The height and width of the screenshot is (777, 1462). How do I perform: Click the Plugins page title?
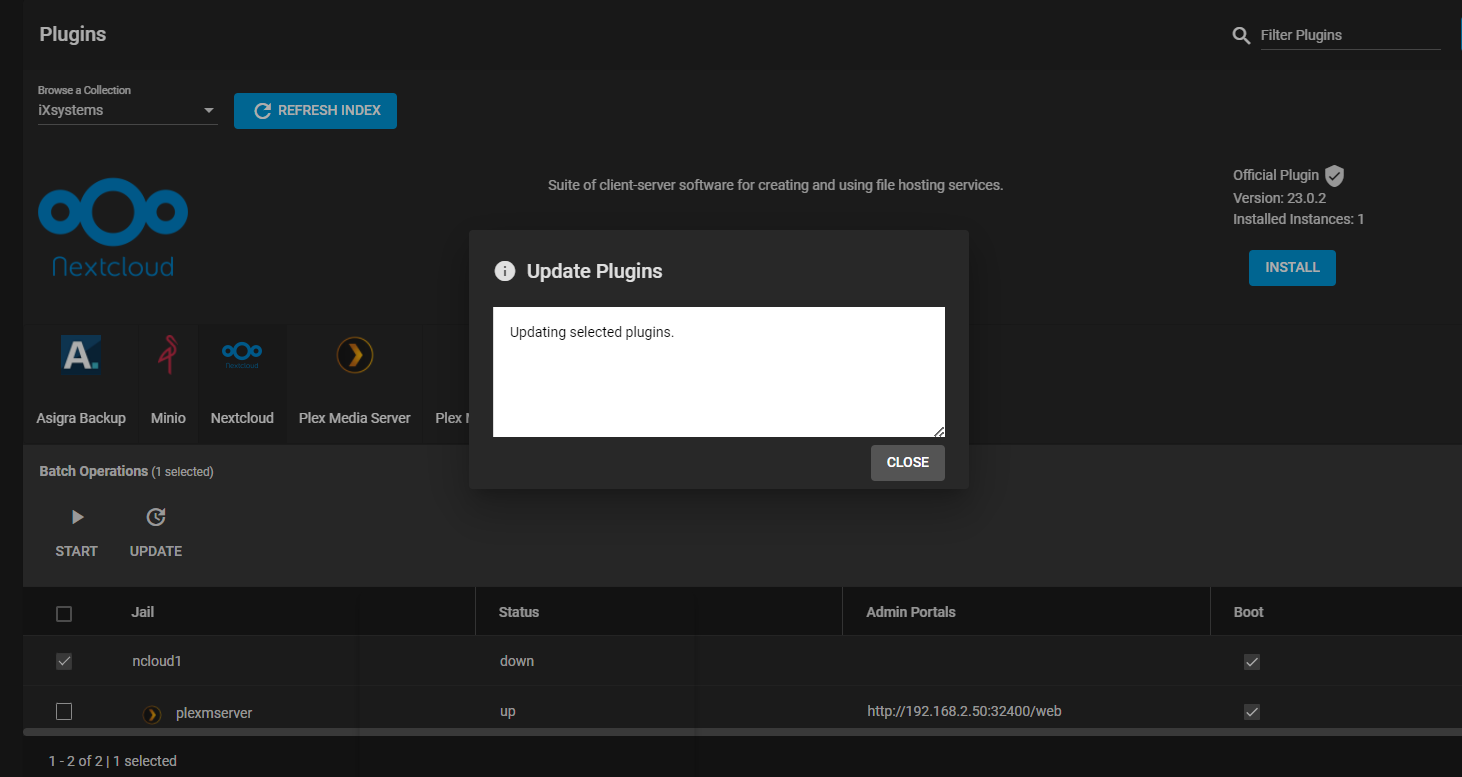tap(73, 34)
